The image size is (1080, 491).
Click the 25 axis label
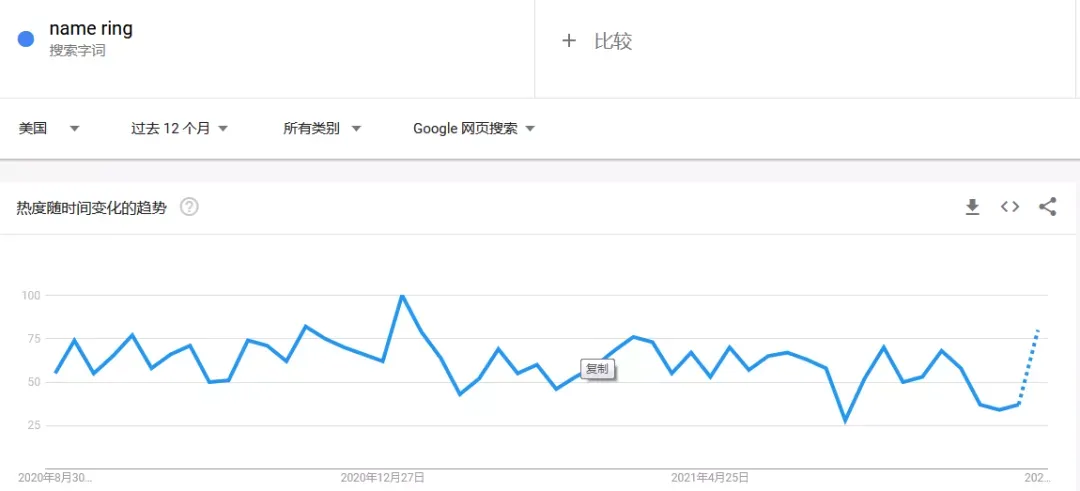pos(34,426)
